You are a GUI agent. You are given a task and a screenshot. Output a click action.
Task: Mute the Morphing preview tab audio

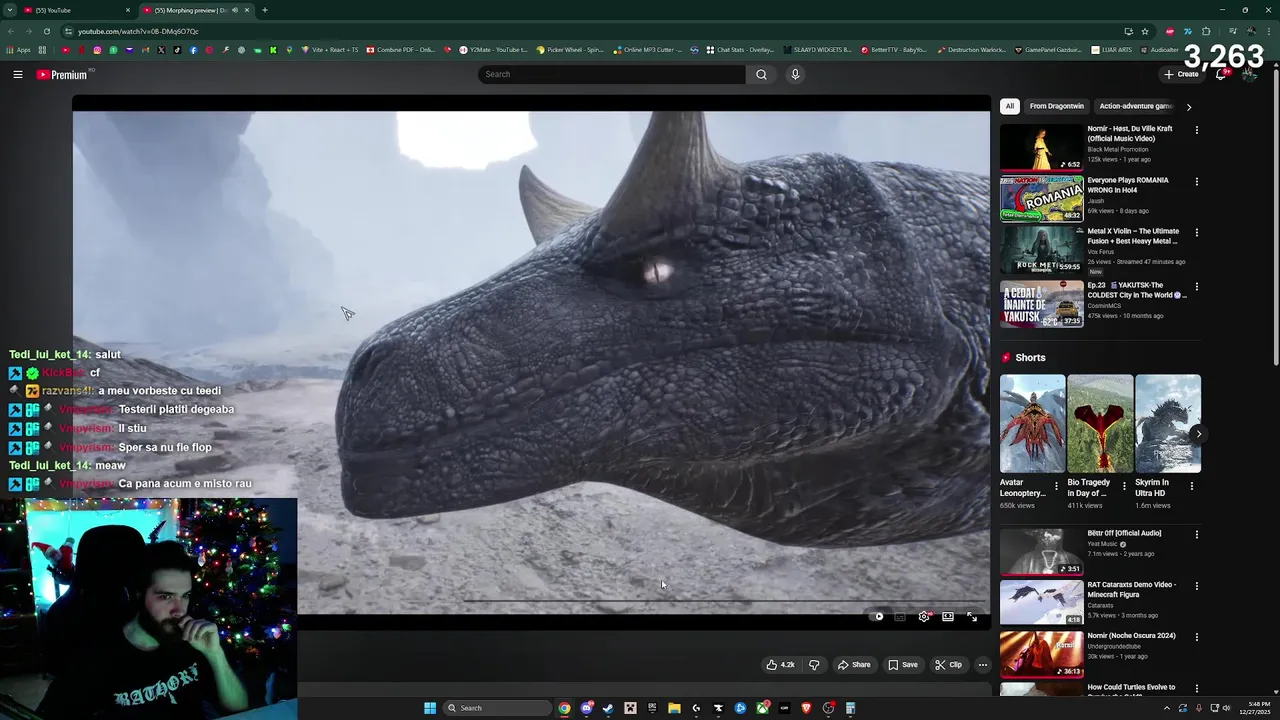(x=235, y=10)
